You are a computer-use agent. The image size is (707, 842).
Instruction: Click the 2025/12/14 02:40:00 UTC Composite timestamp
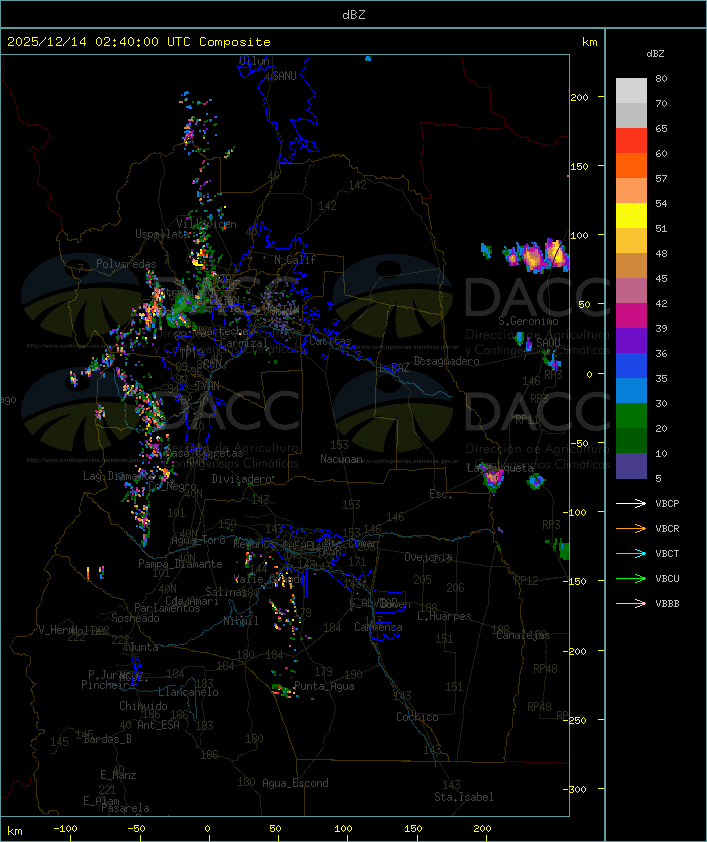139,42
